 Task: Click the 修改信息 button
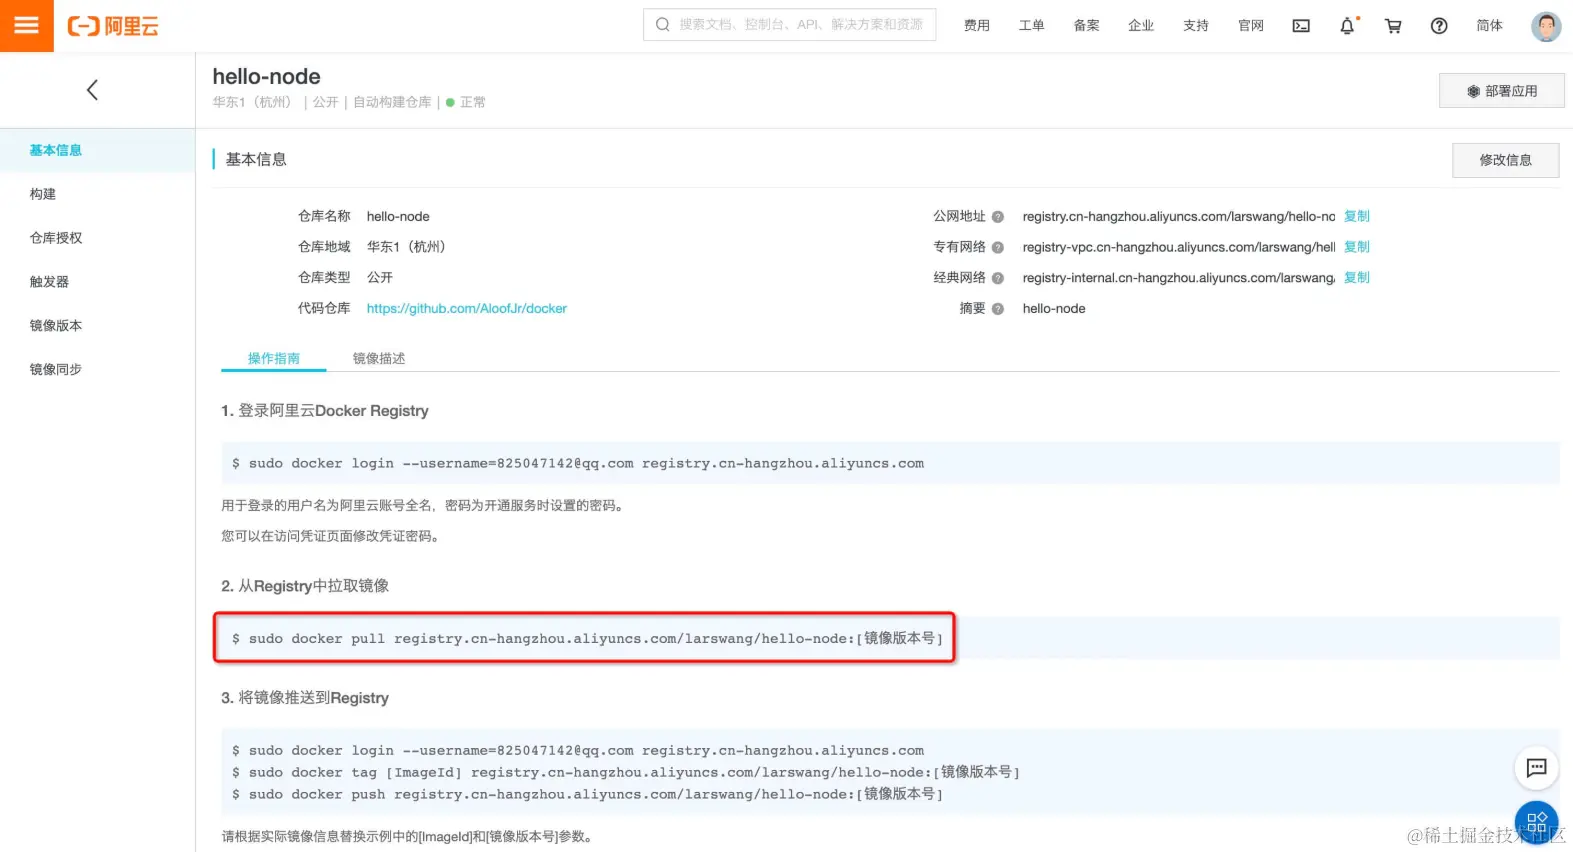(x=1505, y=160)
